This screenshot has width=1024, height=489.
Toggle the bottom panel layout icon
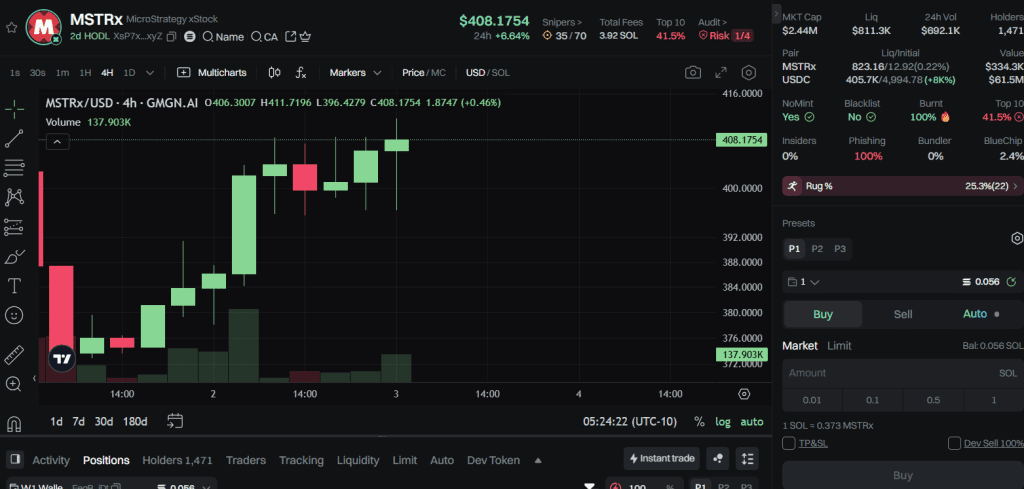[x=16, y=458]
